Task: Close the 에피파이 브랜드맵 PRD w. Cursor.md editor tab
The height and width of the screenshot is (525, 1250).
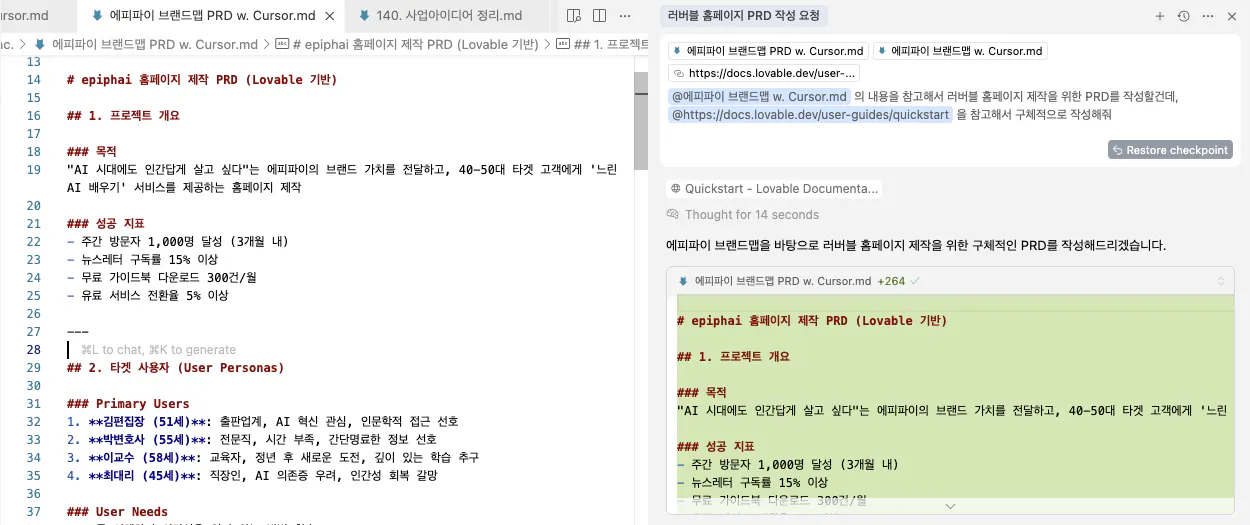Action: click(328, 16)
